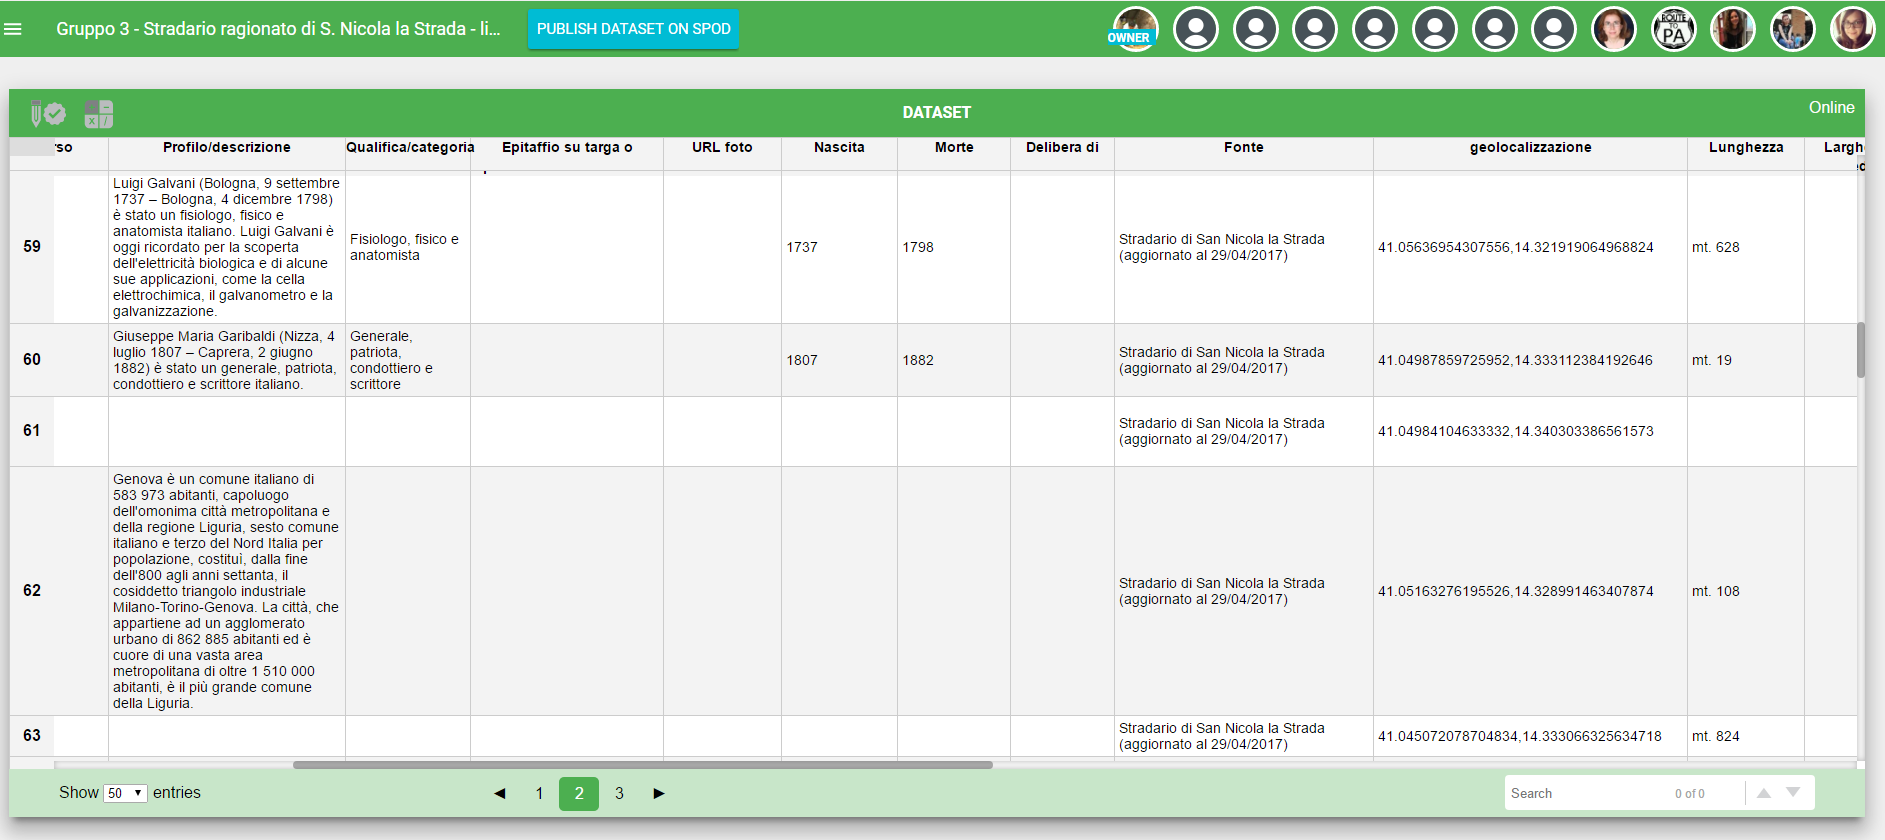Click the Profilo/descrizione column header
This screenshot has height=840, width=1885.
click(x=227, y=147)
